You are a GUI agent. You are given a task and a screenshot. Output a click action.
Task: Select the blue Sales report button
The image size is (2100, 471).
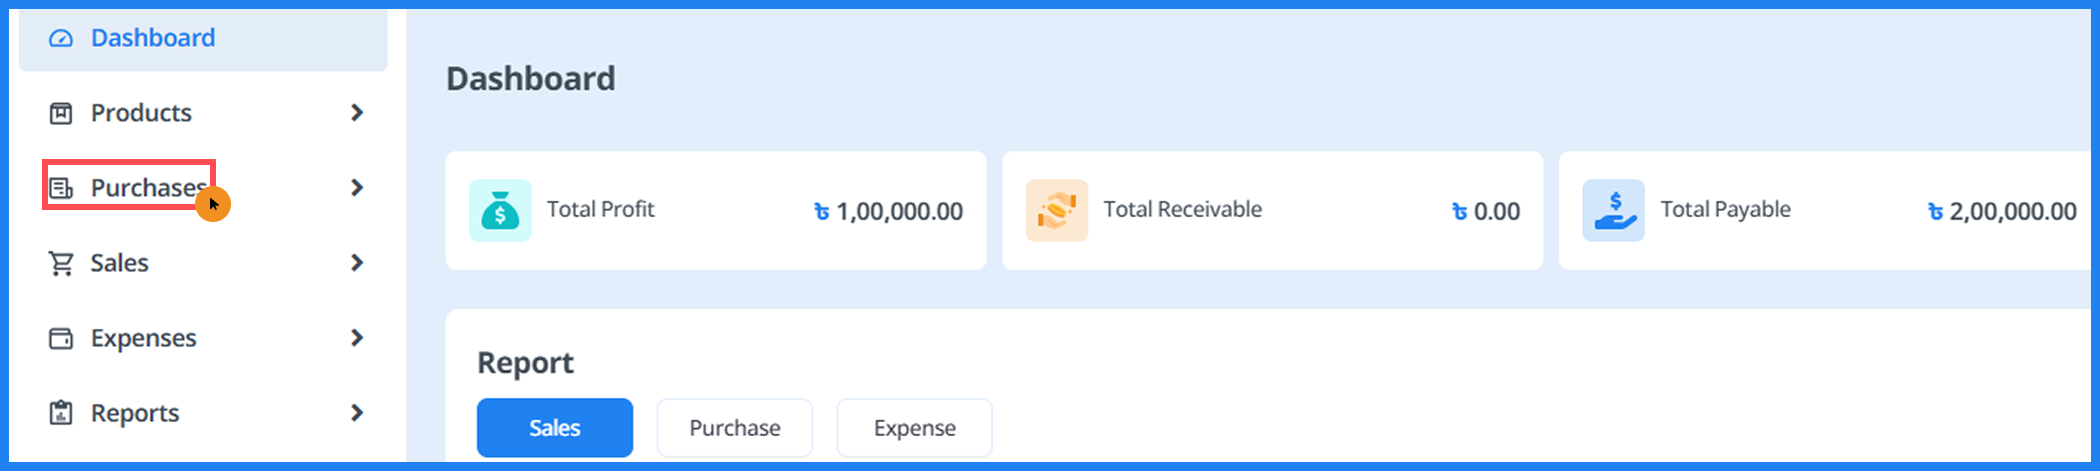554,428
